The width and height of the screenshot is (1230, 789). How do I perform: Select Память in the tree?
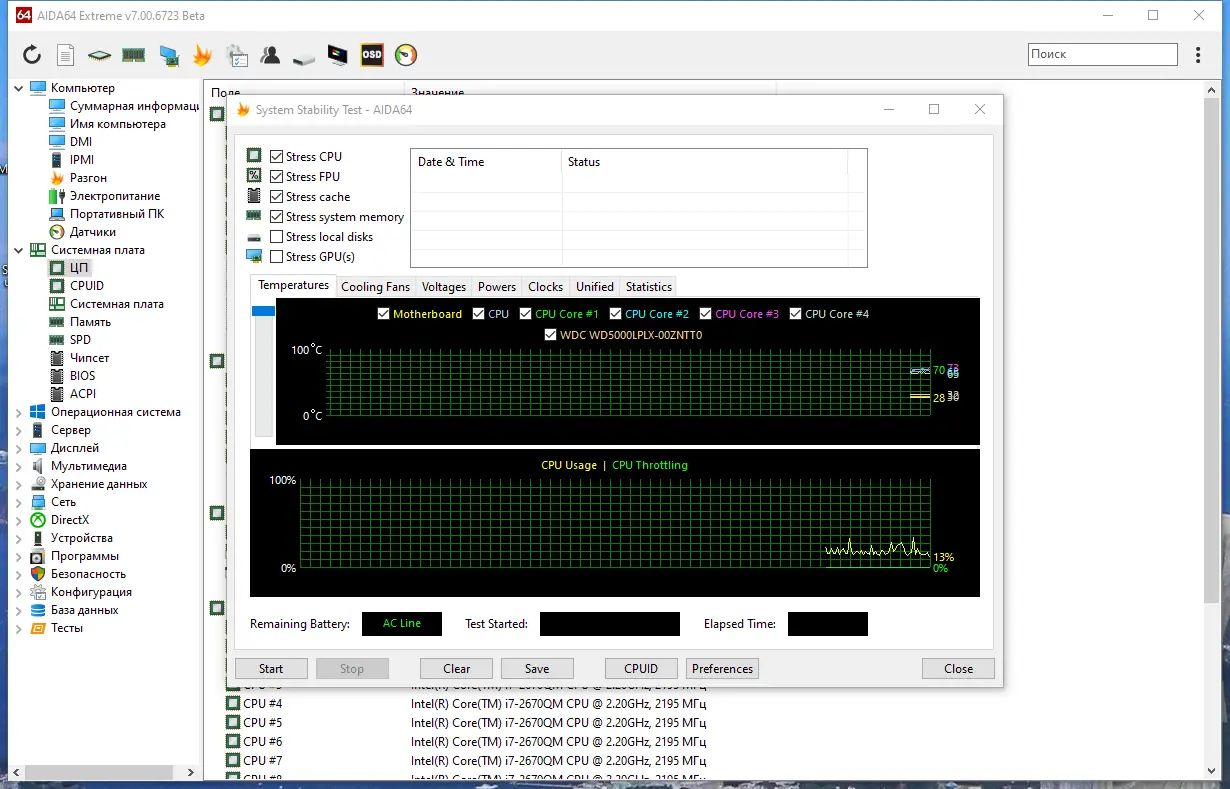click(x=91, y=322)
